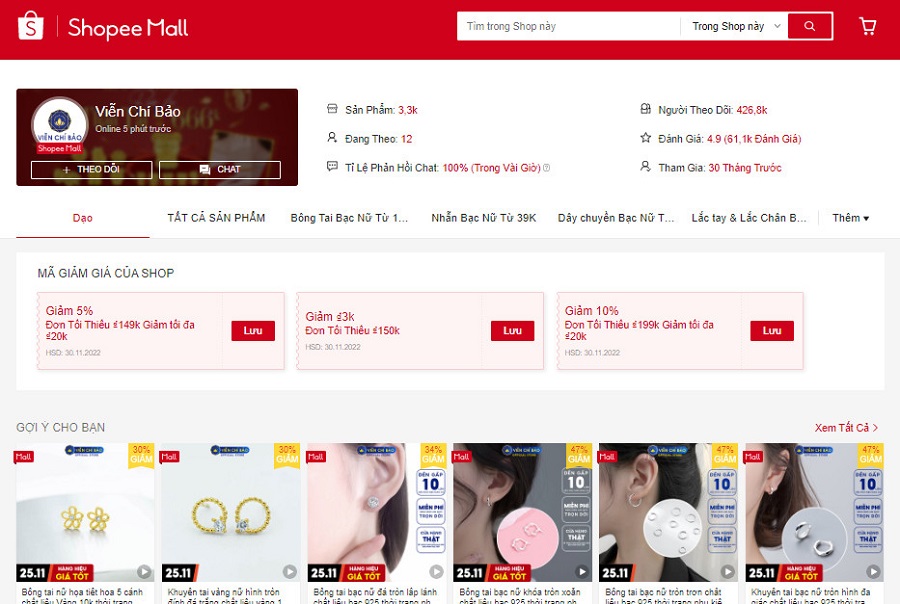
Task: Open 'Xem Tất Cả' chevron link
Action: (846, 428)
